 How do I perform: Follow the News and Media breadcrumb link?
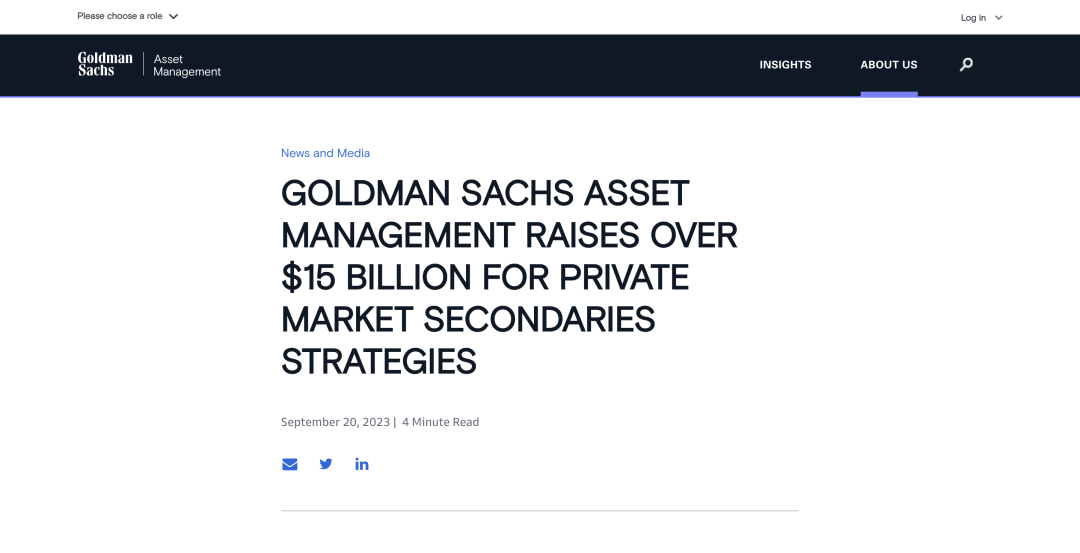[325, 153]
